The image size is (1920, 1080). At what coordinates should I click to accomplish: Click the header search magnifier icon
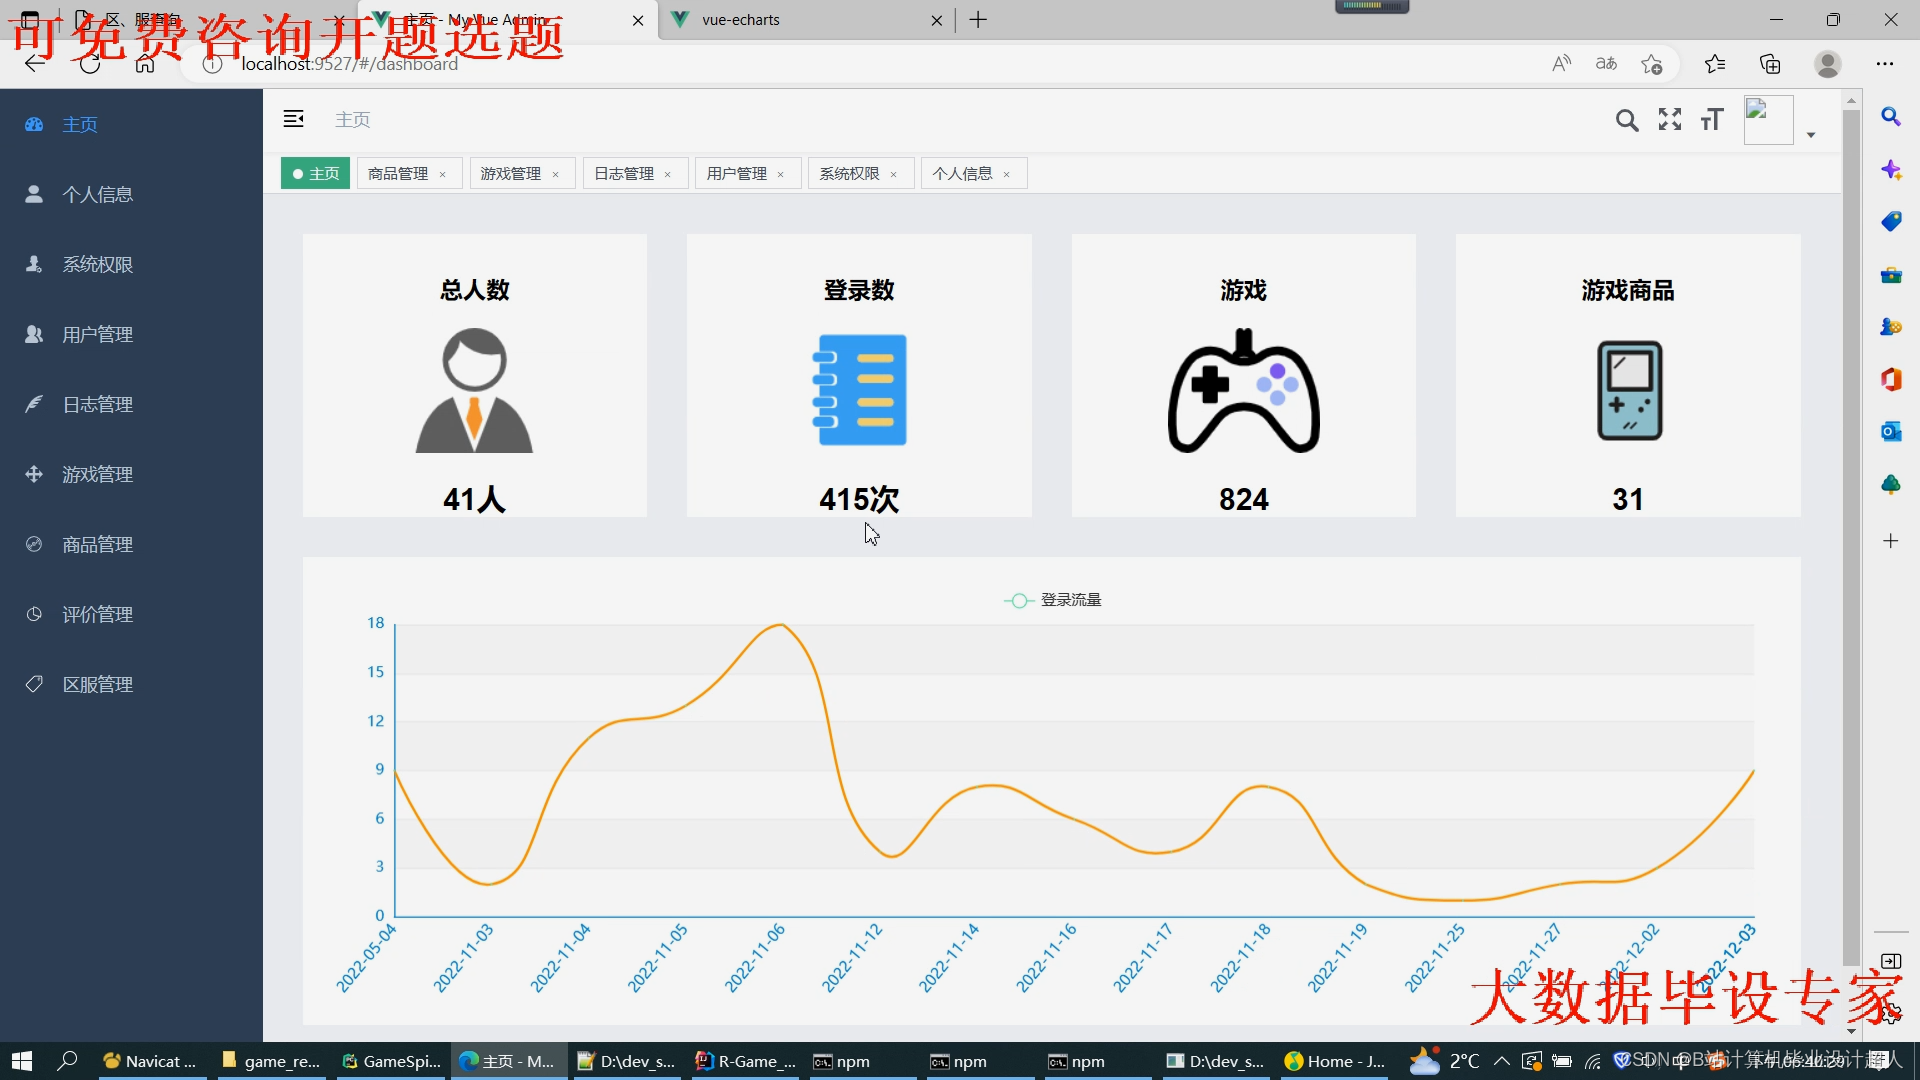click(x=1627, y=121)
